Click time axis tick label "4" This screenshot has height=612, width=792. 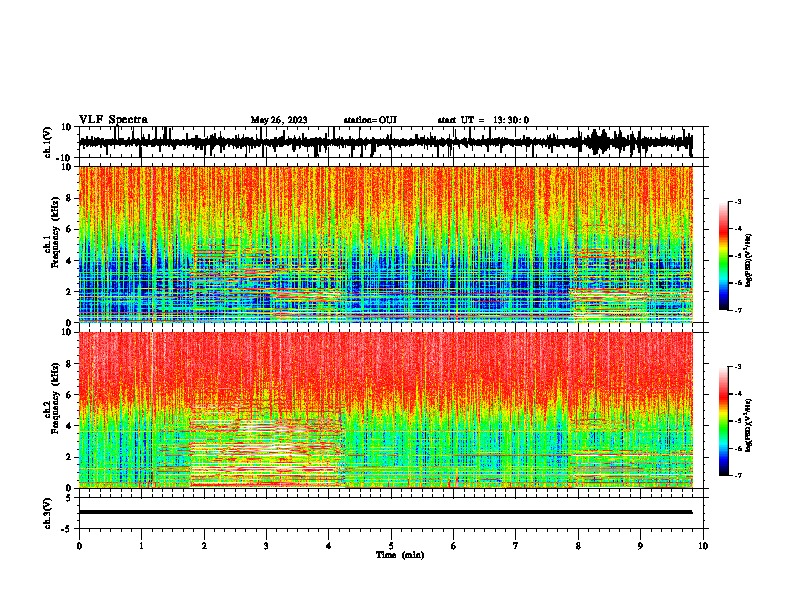tap(329, 546)
